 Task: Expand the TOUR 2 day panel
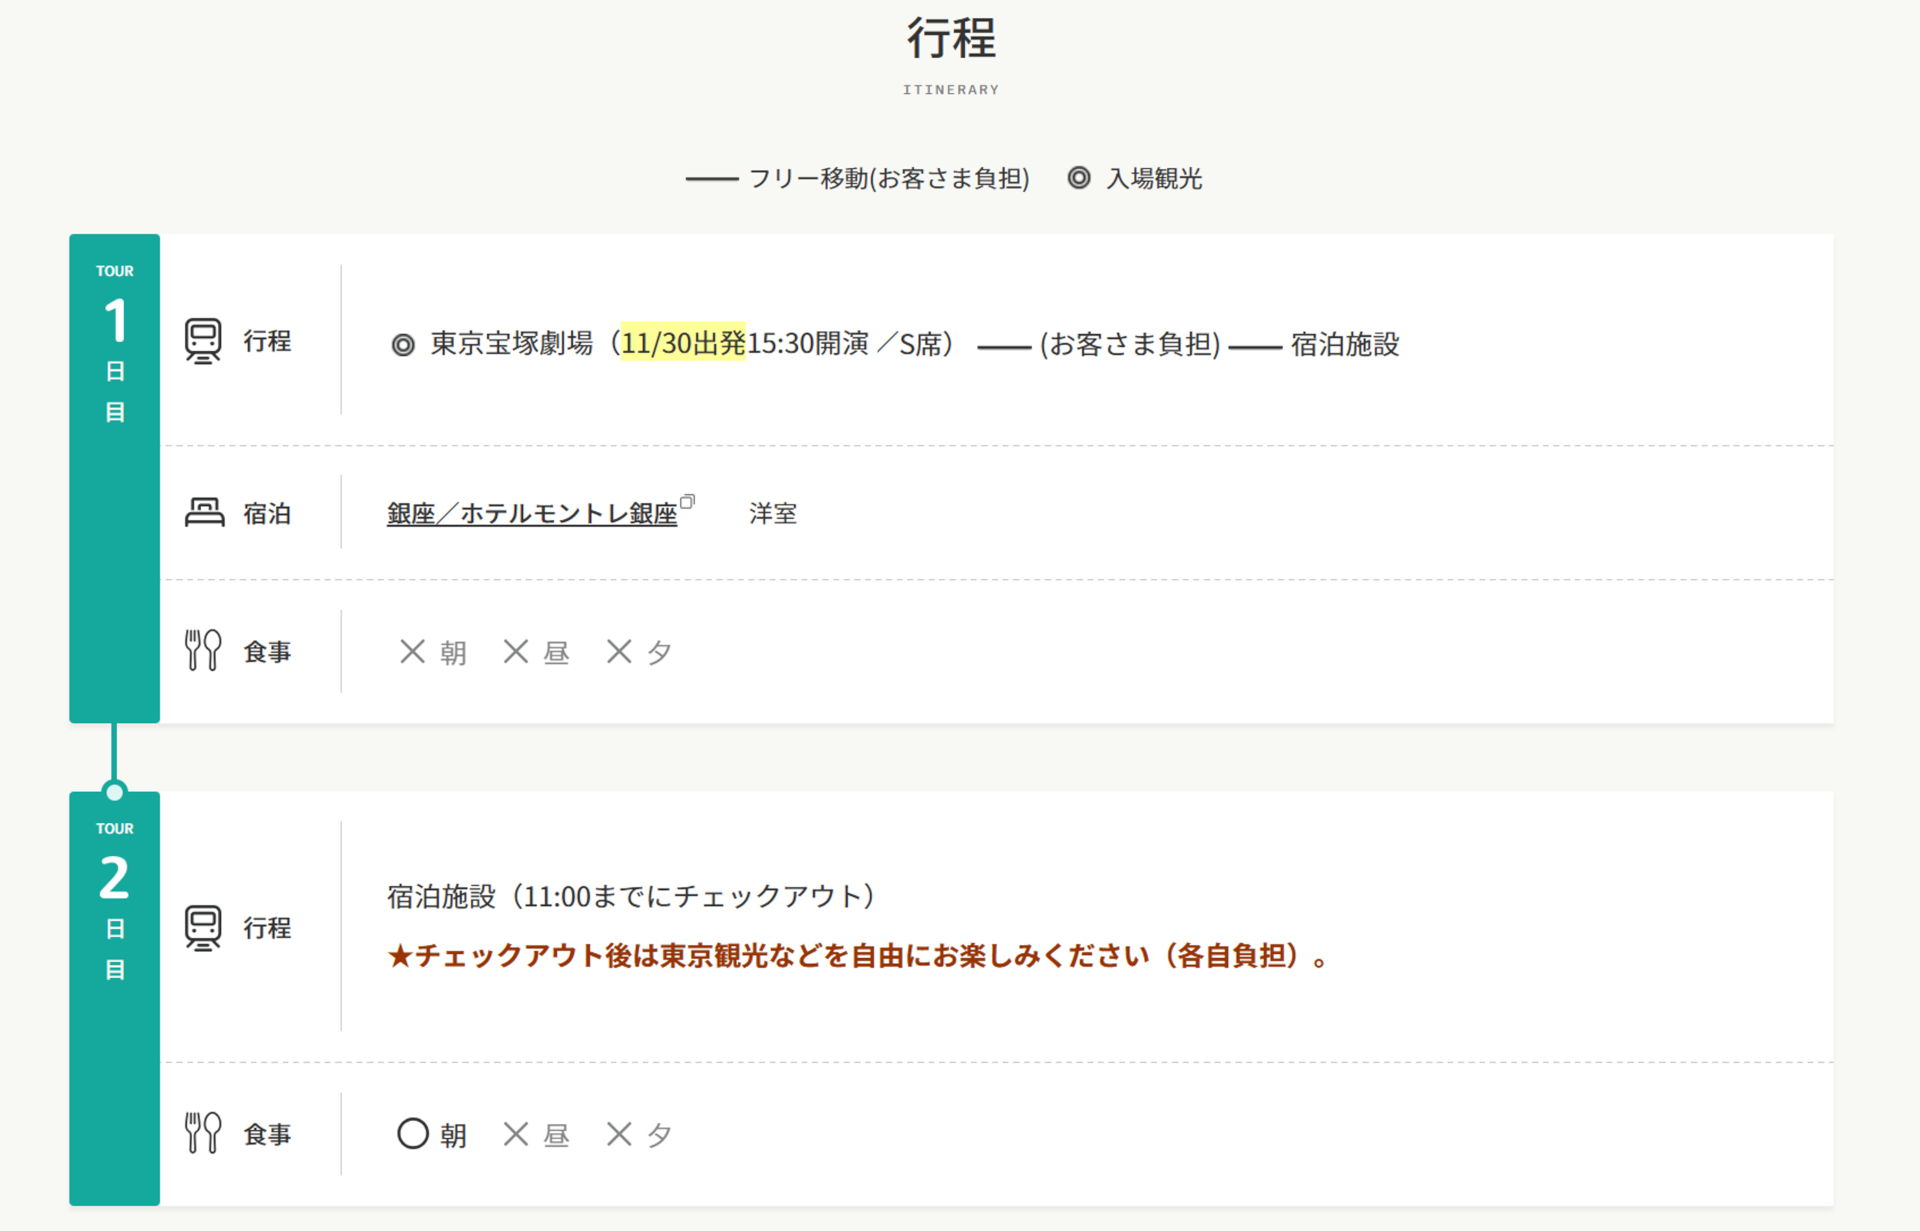coord(113,898)
